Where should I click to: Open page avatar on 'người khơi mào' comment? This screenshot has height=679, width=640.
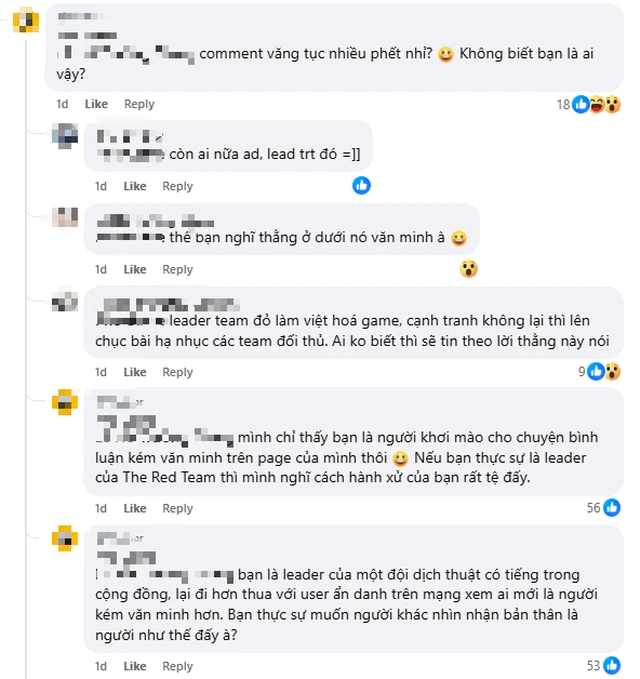click(x=65, y=402)
